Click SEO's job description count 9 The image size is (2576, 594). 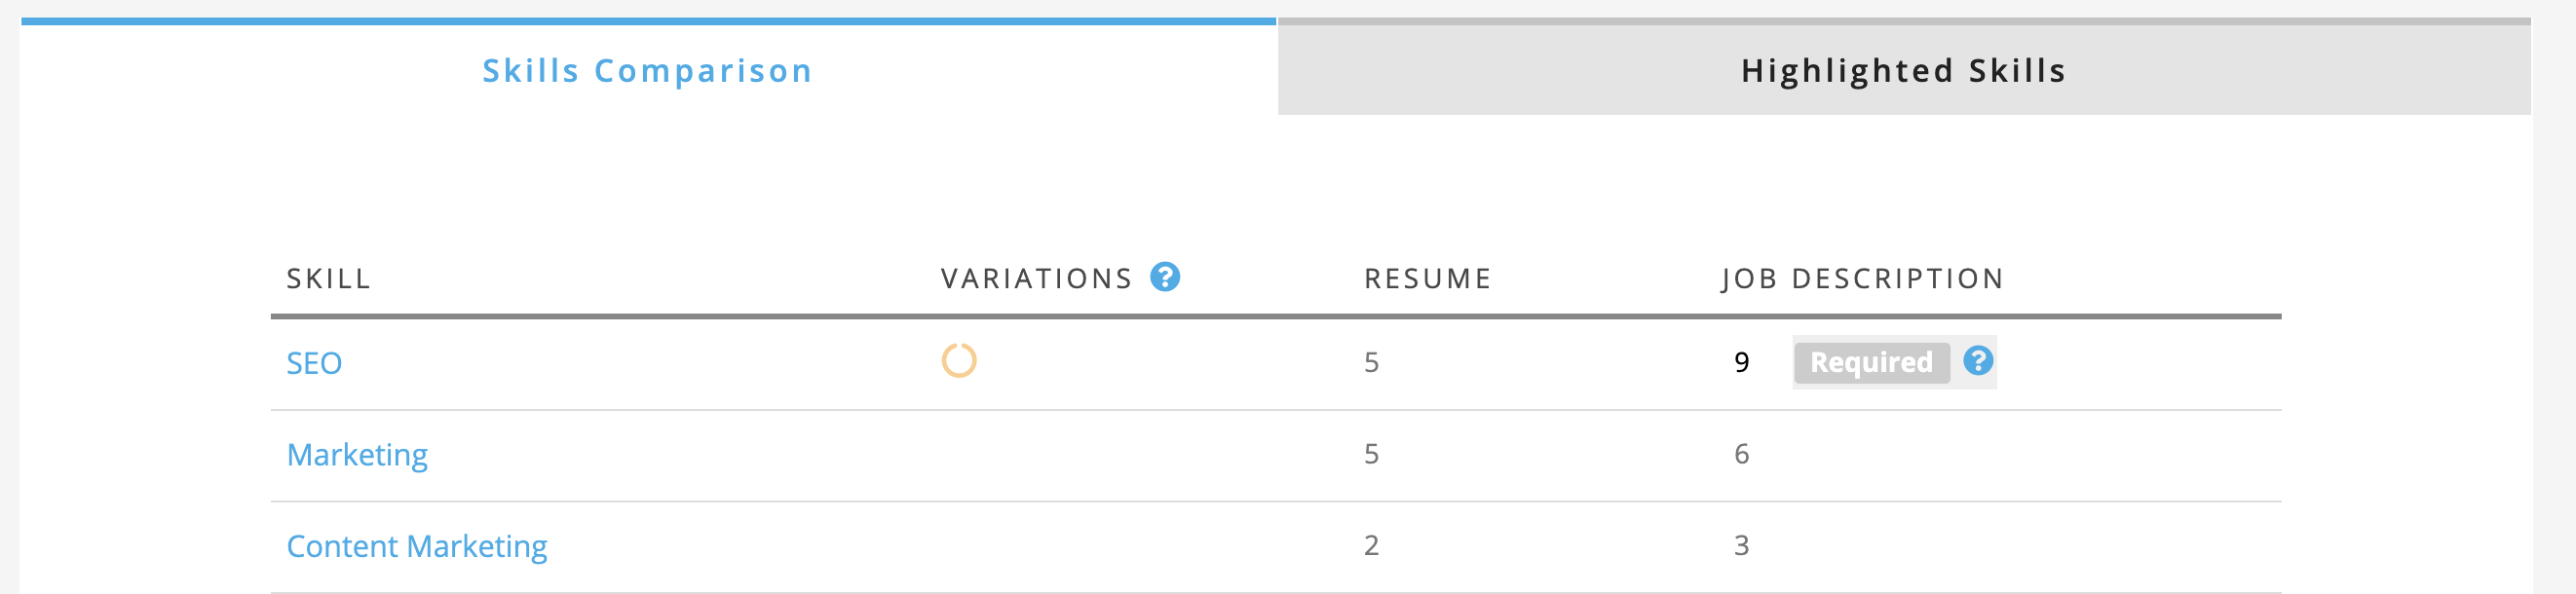tap(1741, 362)
